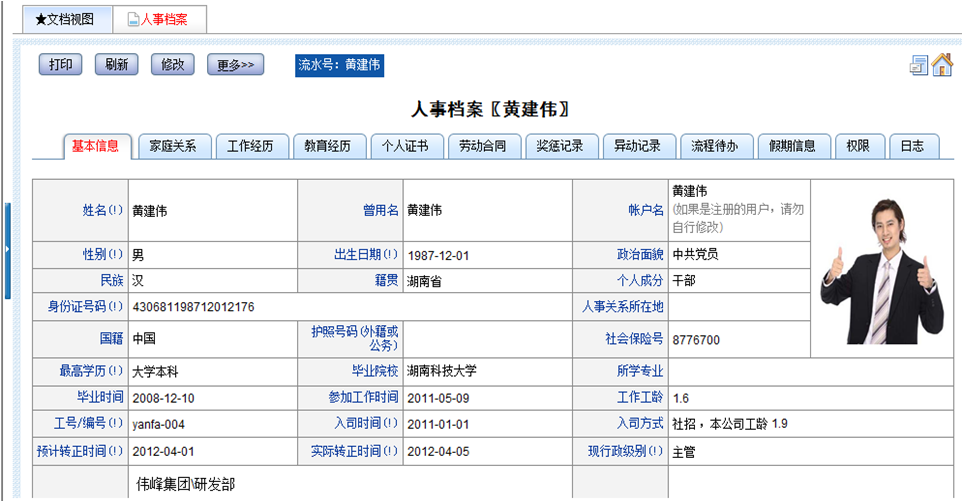The image size is (963, 502).
Task: Click the 大学本科 education value
Action: (155, 372)
